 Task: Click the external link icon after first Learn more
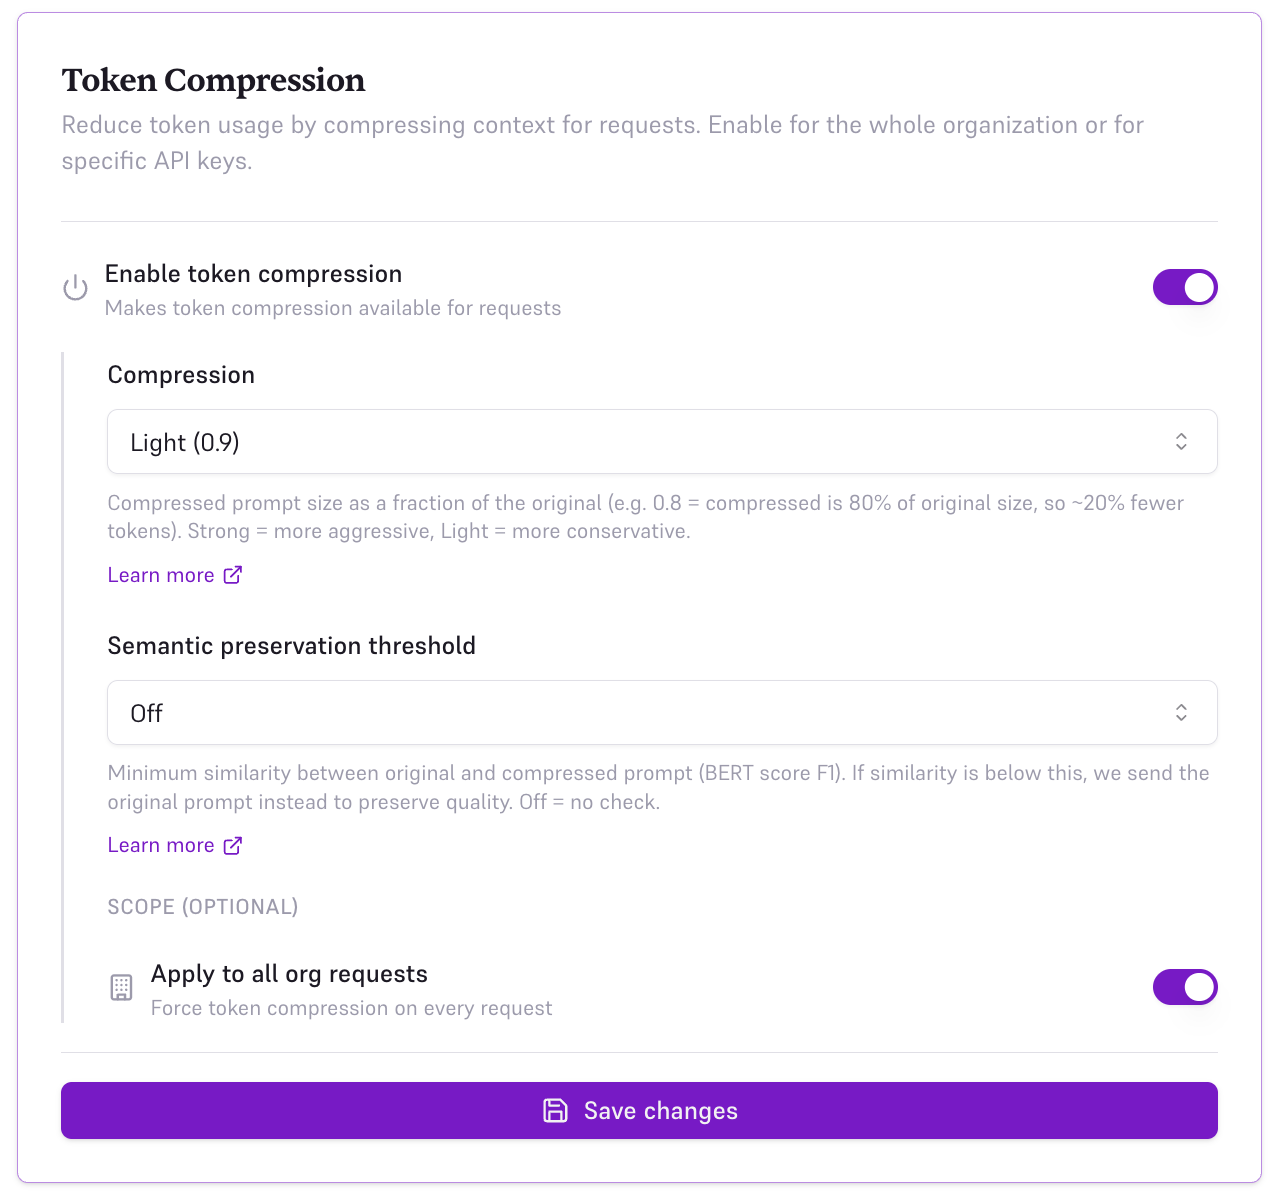click(233, 575)
